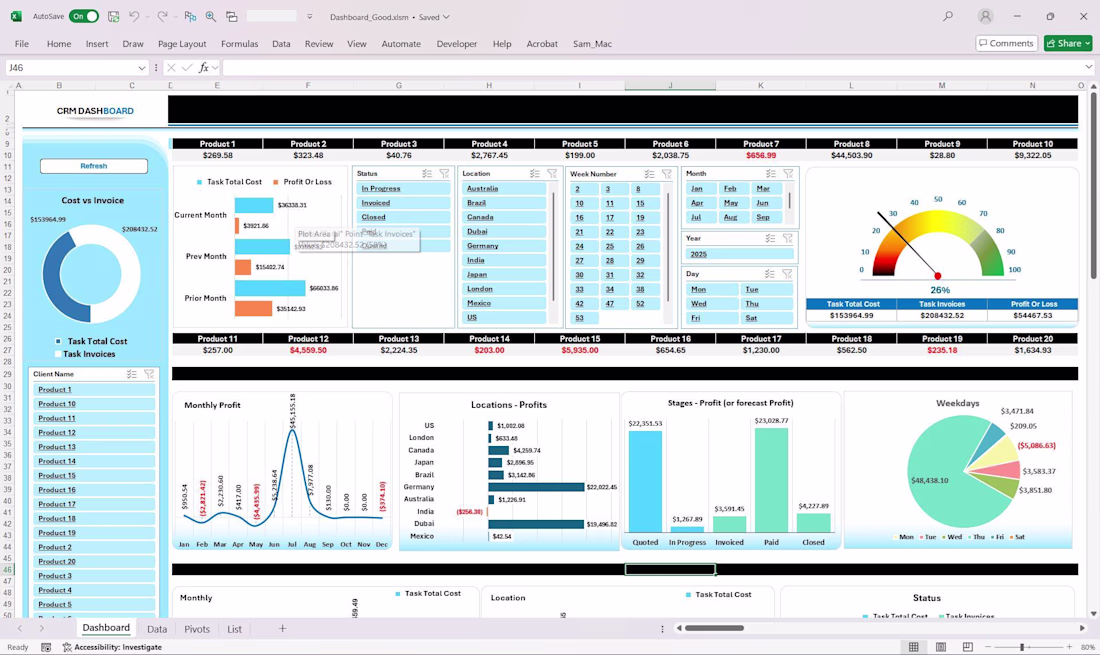
Task: Open the Share button dropdown
Action: pos(1087,43)
